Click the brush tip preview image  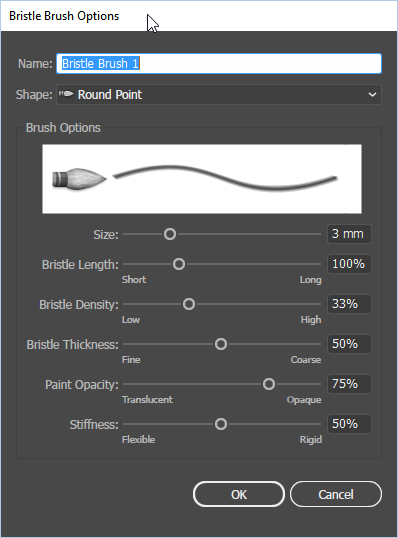tap(79, 179)
